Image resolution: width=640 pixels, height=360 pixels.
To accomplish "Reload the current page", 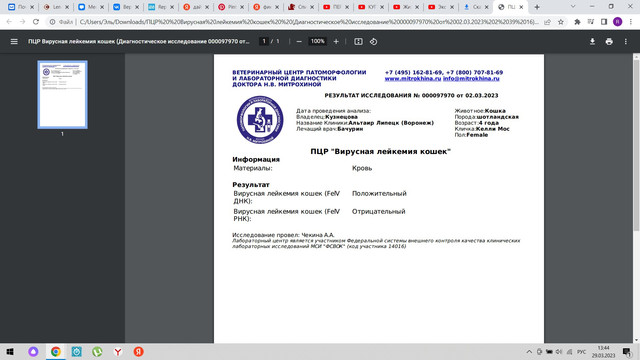I will [x=36, y=22].
